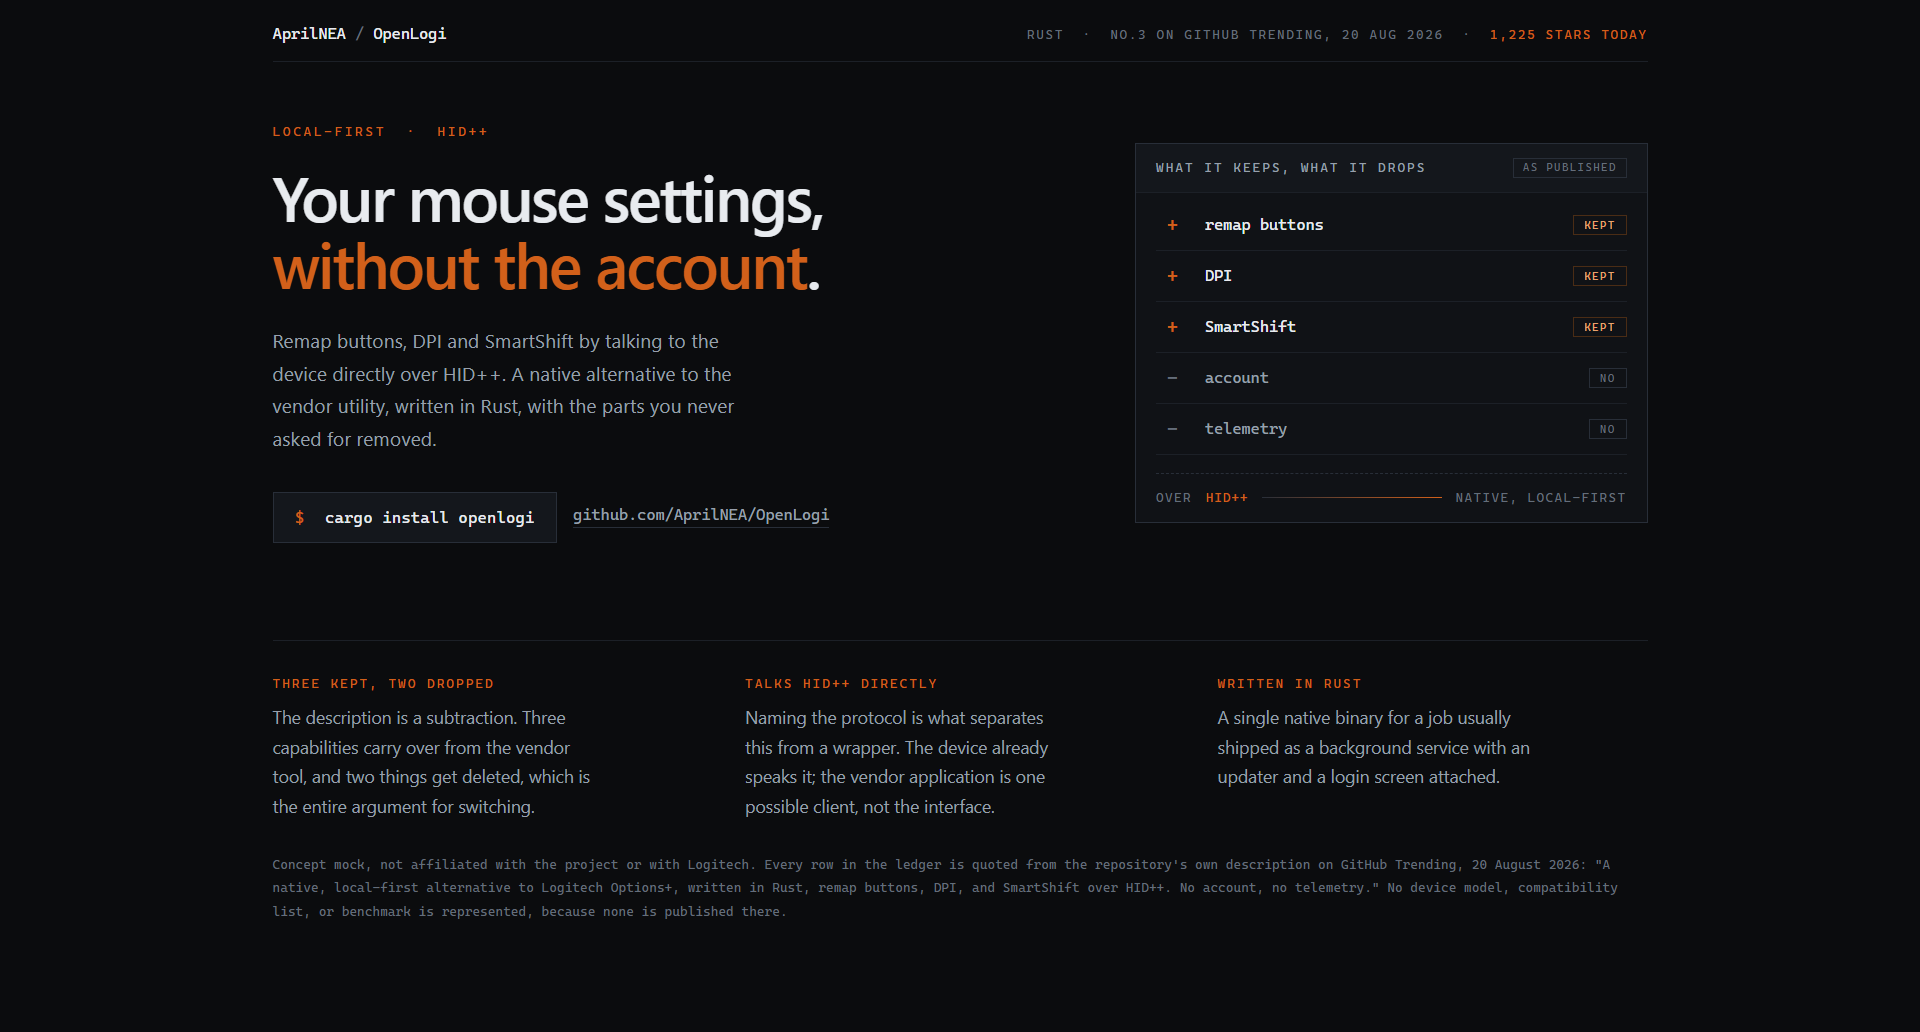This screenshot has height=1032, width=1920.
Task: Click the dollar prompt icon in command box
Action: pos(300,517)
